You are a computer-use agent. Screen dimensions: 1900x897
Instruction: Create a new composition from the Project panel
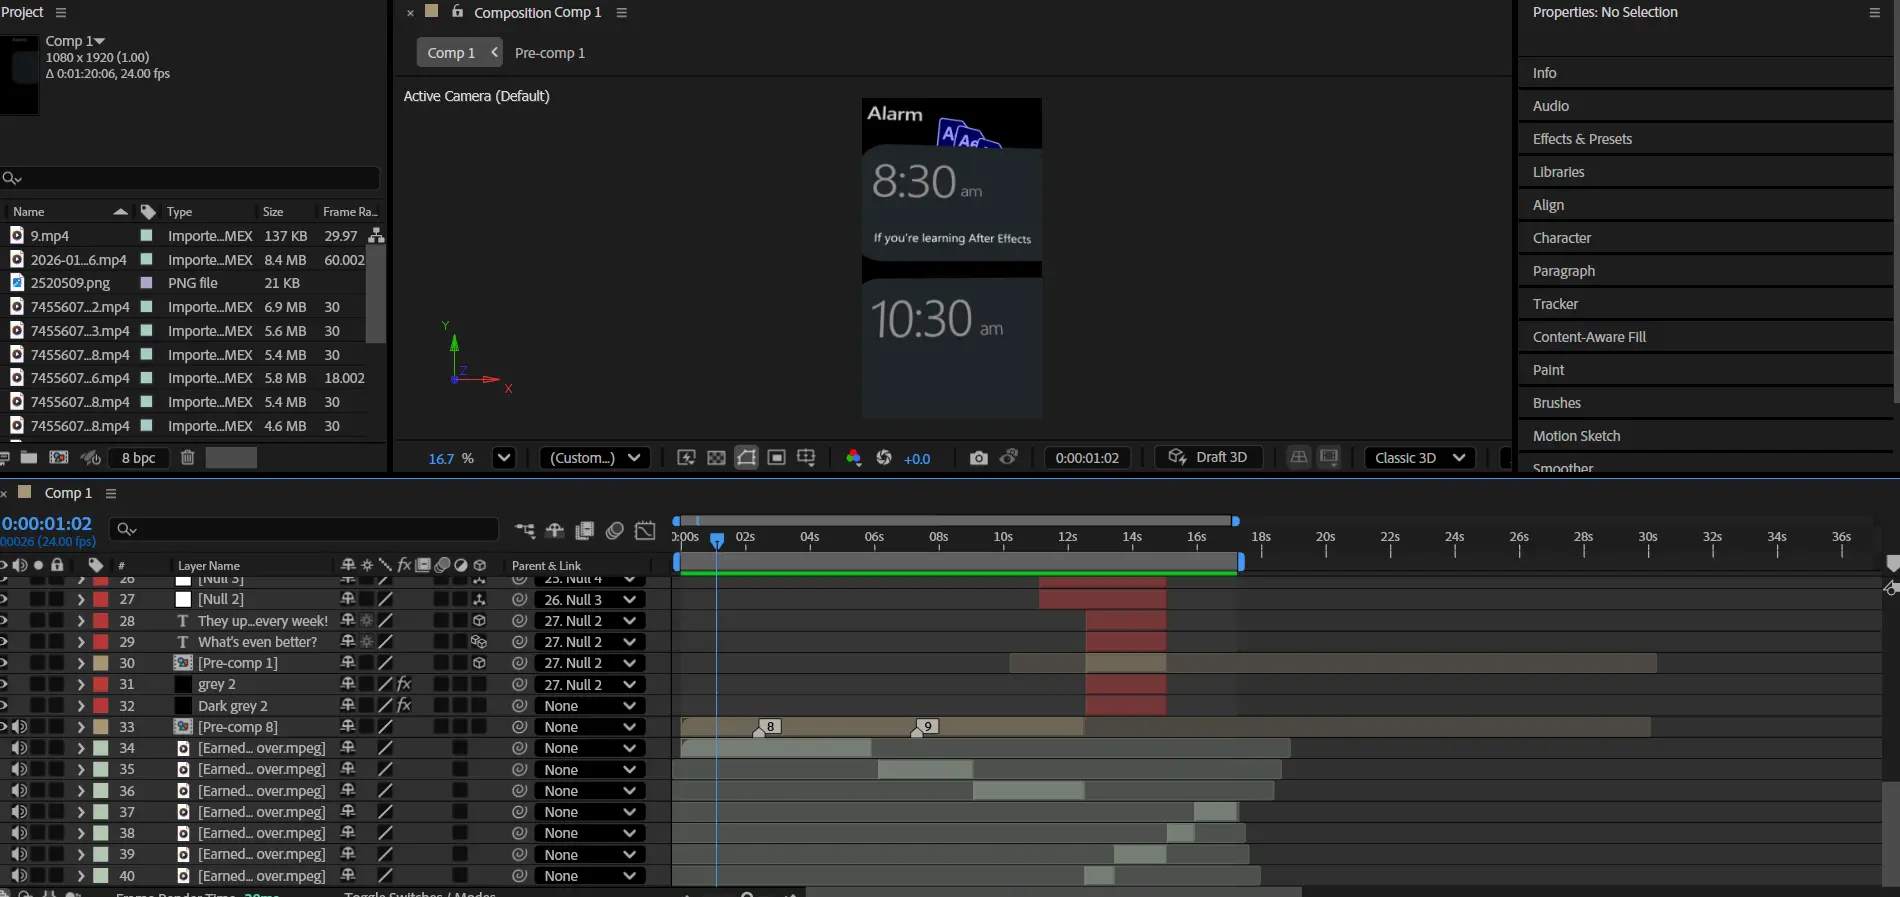pyautogui.click(x=59, y=458)
